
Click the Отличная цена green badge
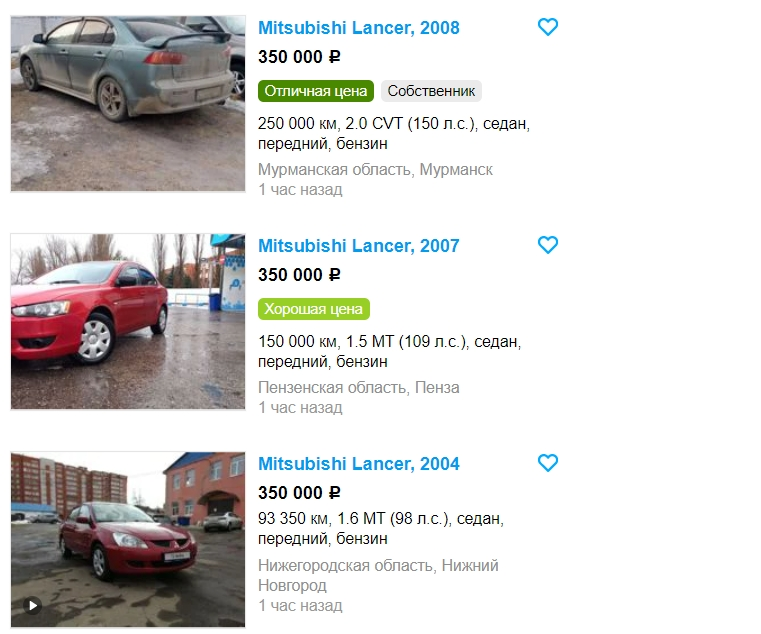(x=316, y=91)
